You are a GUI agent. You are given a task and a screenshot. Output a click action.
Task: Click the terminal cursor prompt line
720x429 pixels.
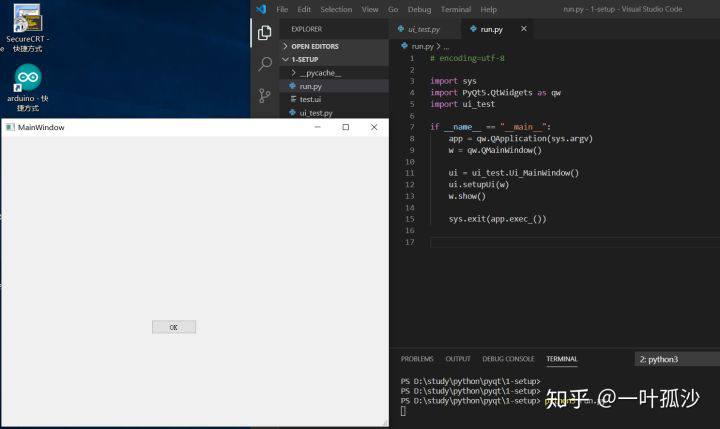(403, 412)
